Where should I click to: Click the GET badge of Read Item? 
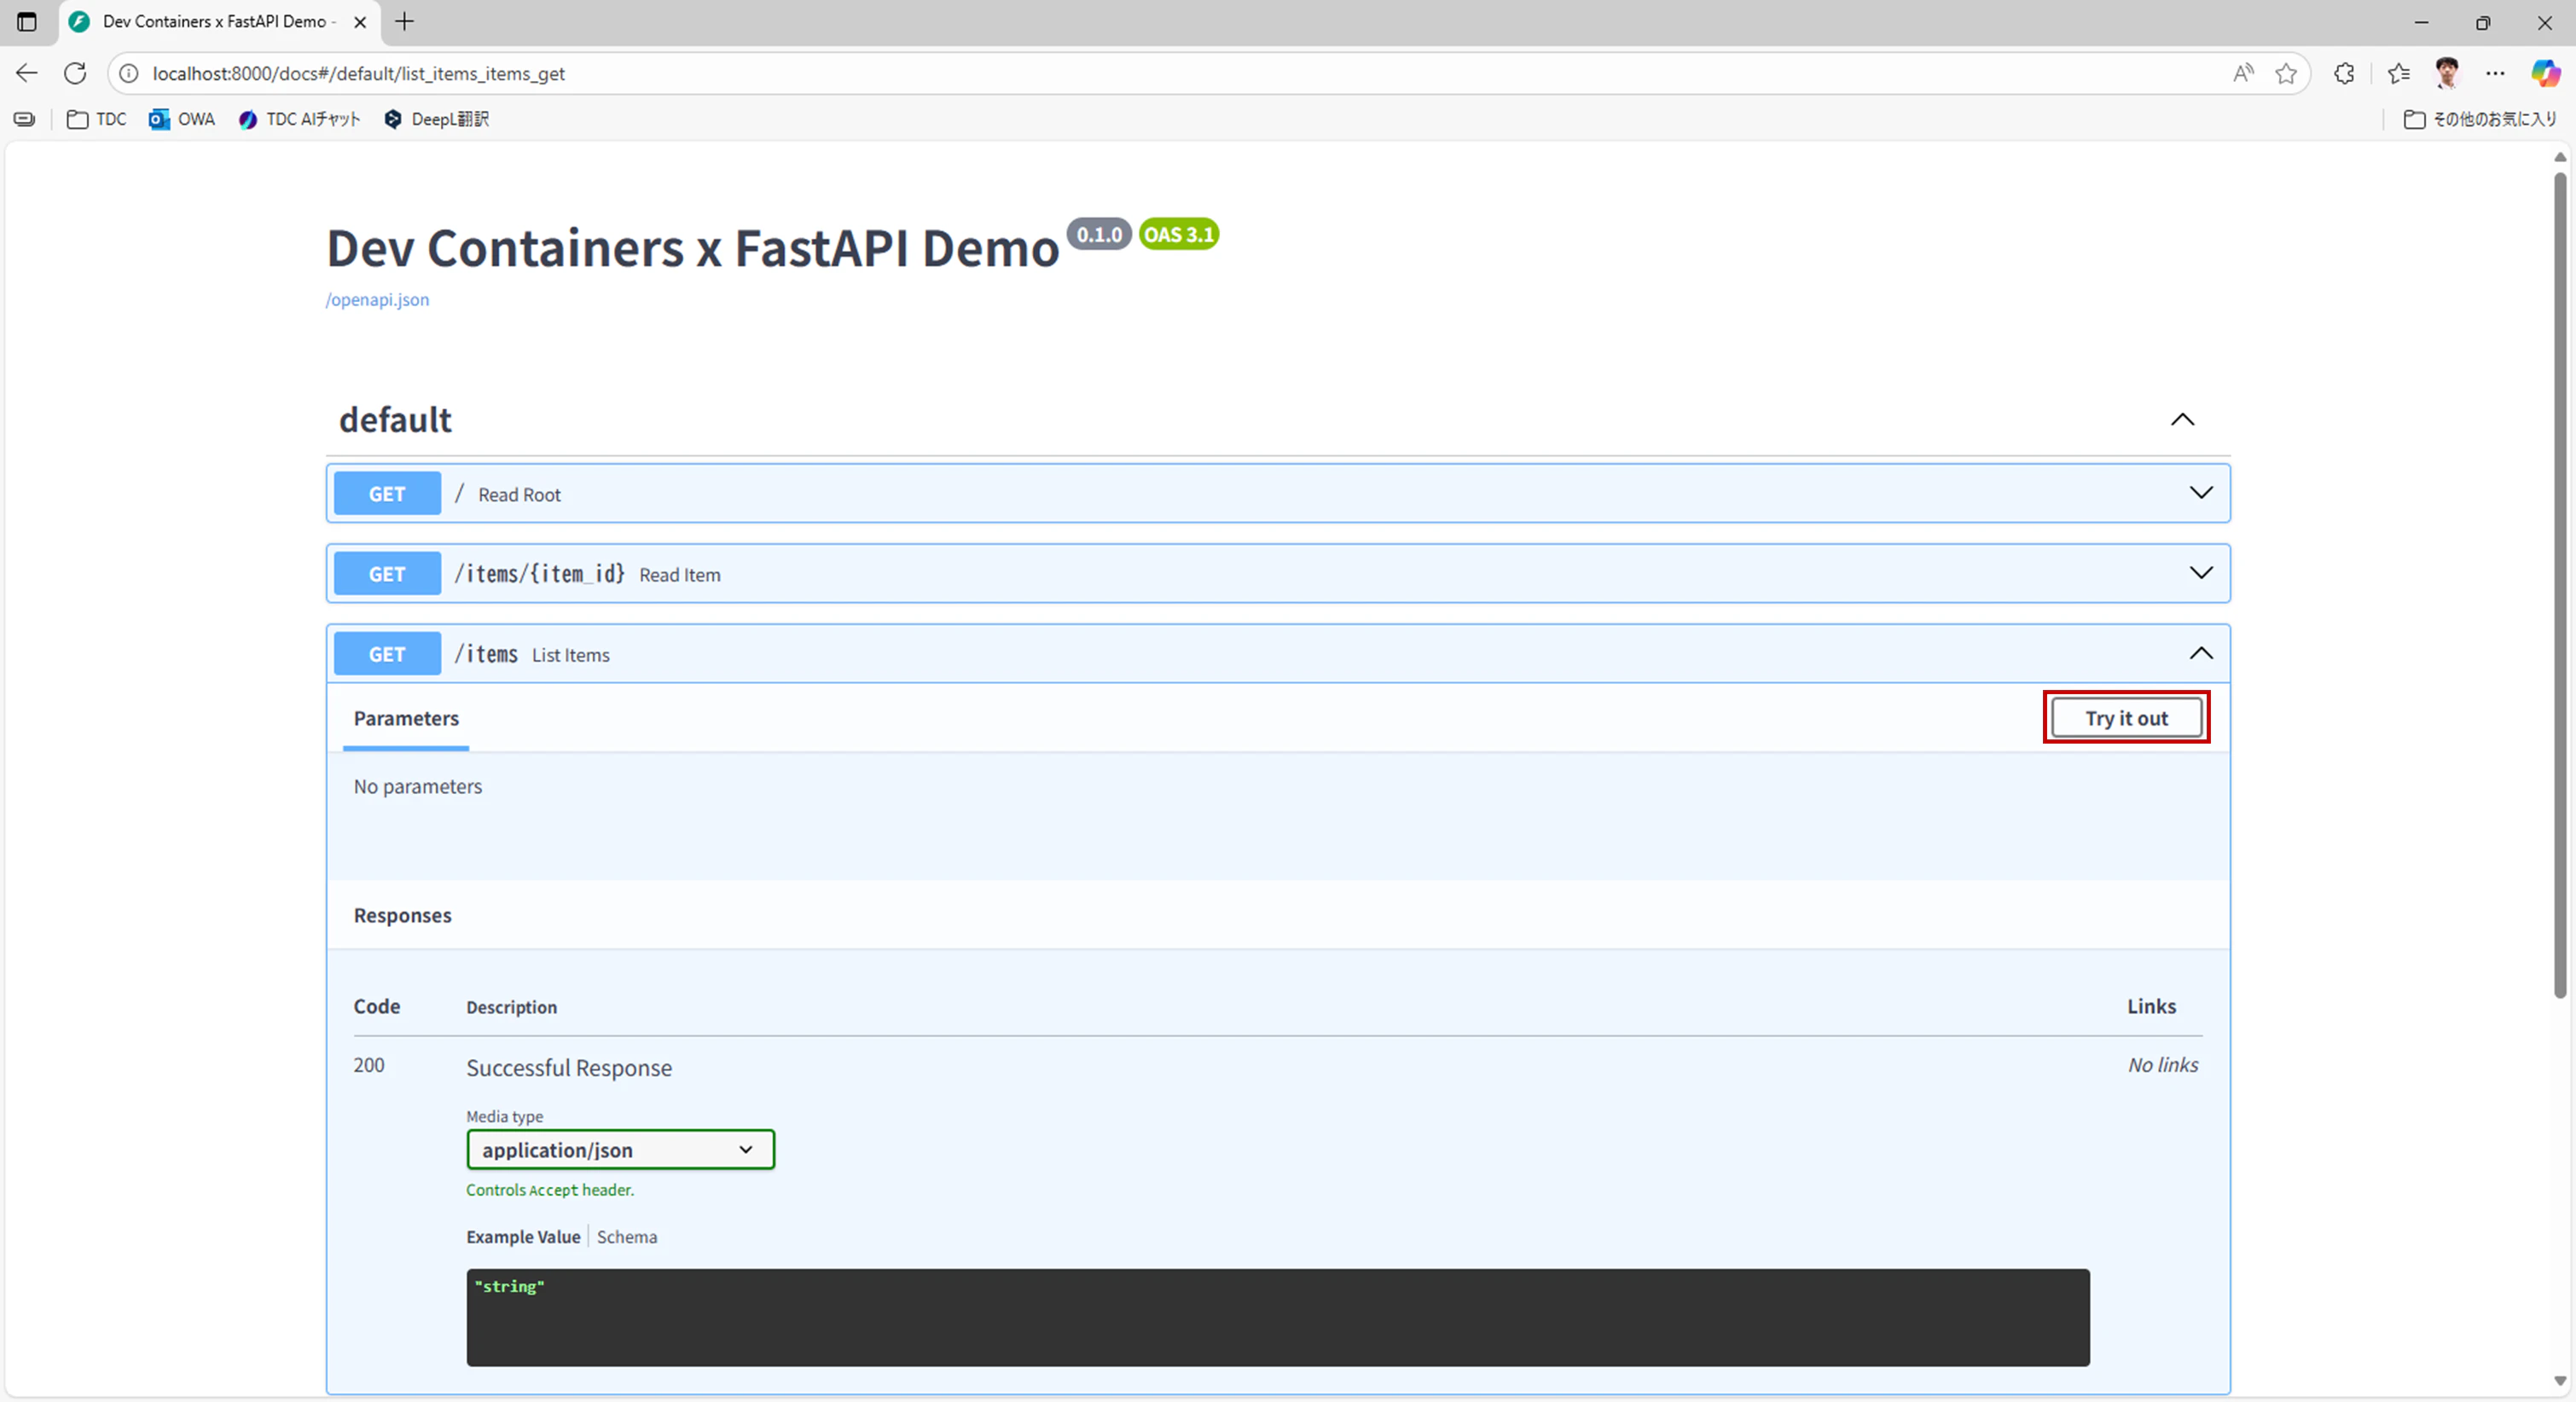click(387, 573)
